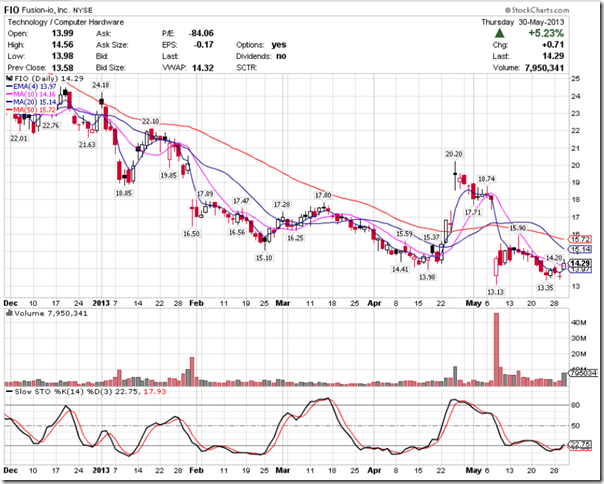
Task: Click the candlestick icon beside FIO (Daily)
Action: pyautogui.click(x=10, y=79)
